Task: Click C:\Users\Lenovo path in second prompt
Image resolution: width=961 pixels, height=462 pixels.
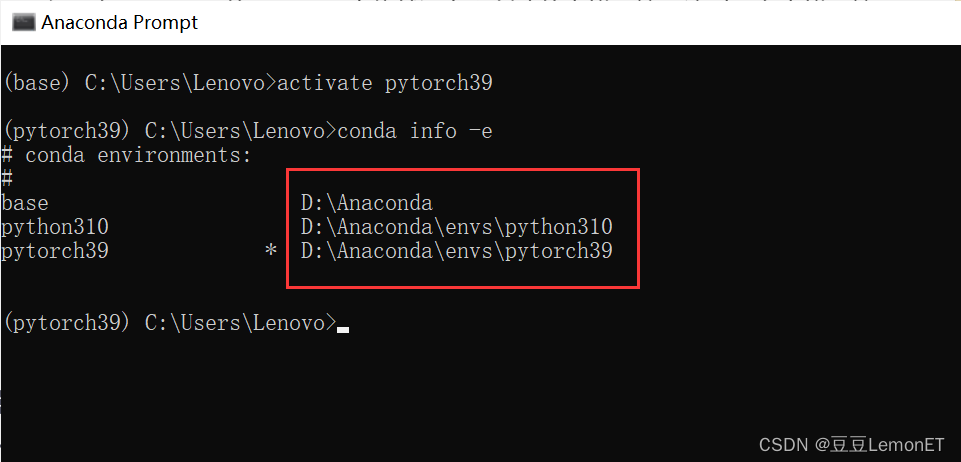Action: click(x=235, y=131)
